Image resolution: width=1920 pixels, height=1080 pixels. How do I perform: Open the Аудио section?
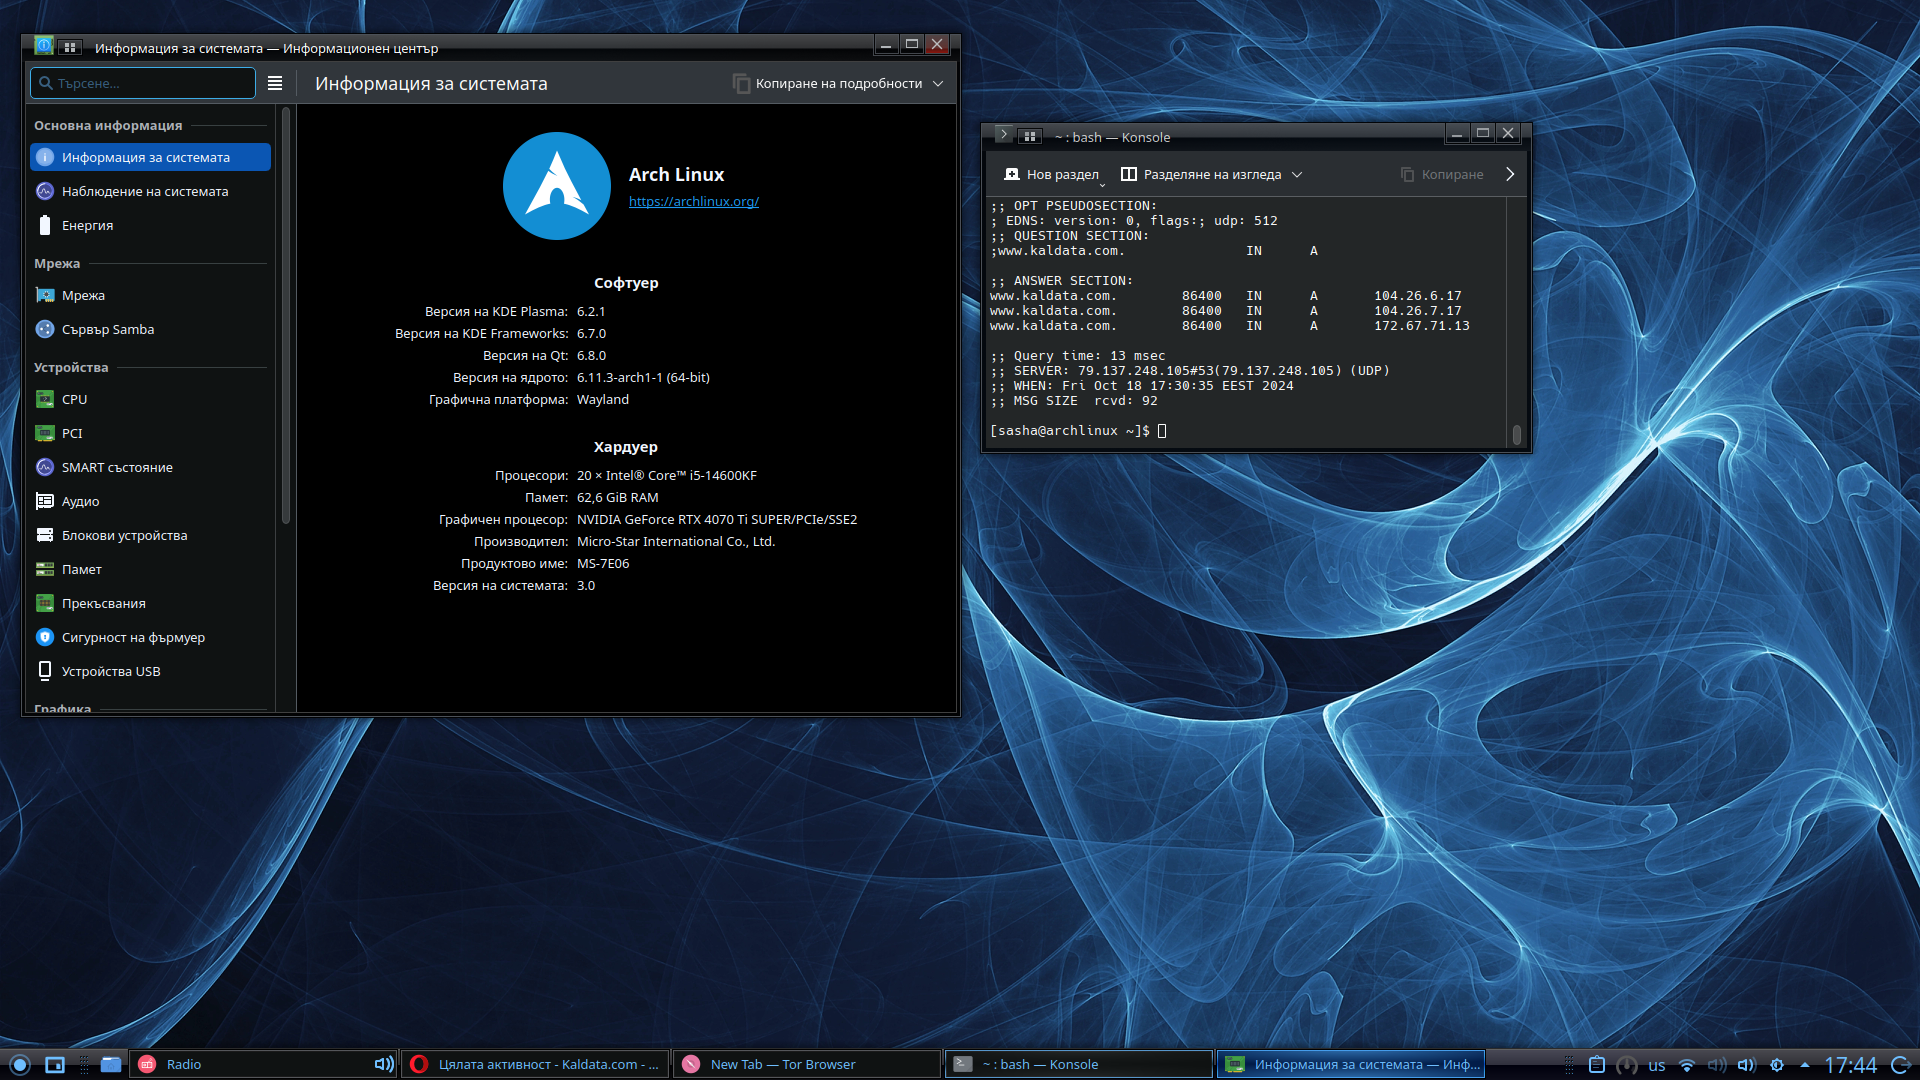tap(150, 501)
